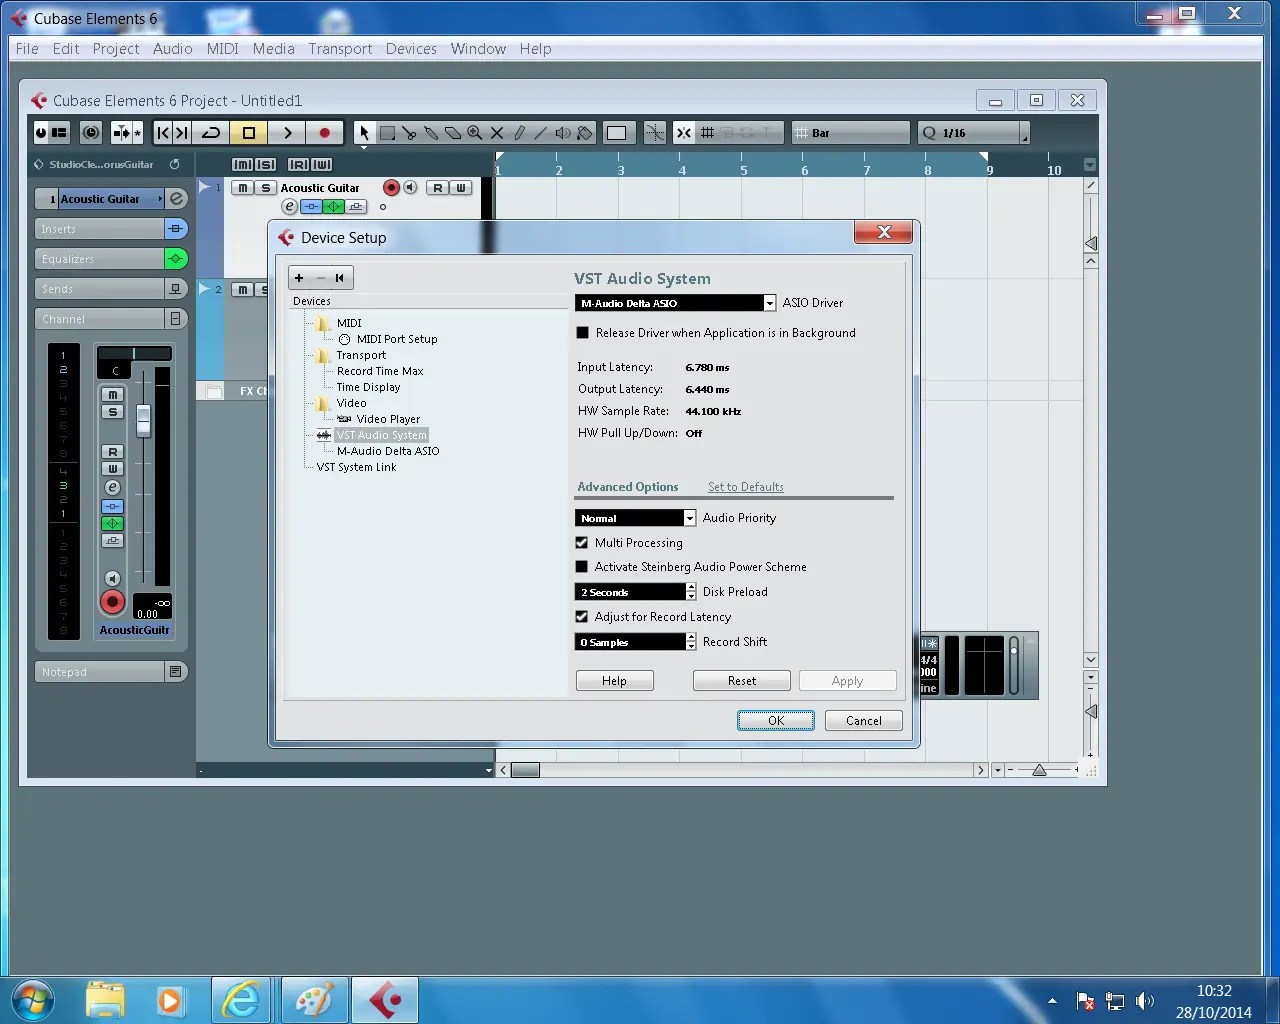
Task: Open the File menu
Action: coord(27,49)
